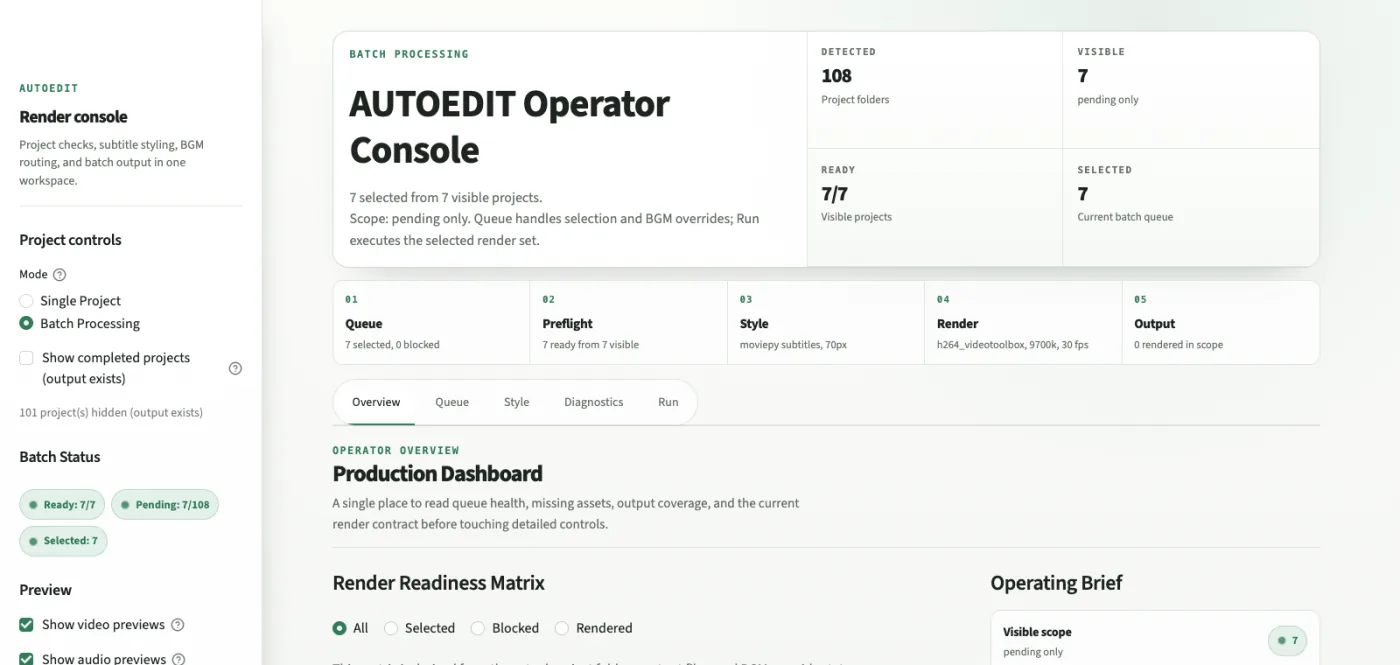Click the 02 Preflight step card
This screenshot has width=1400, height=665.
(629, 322)
